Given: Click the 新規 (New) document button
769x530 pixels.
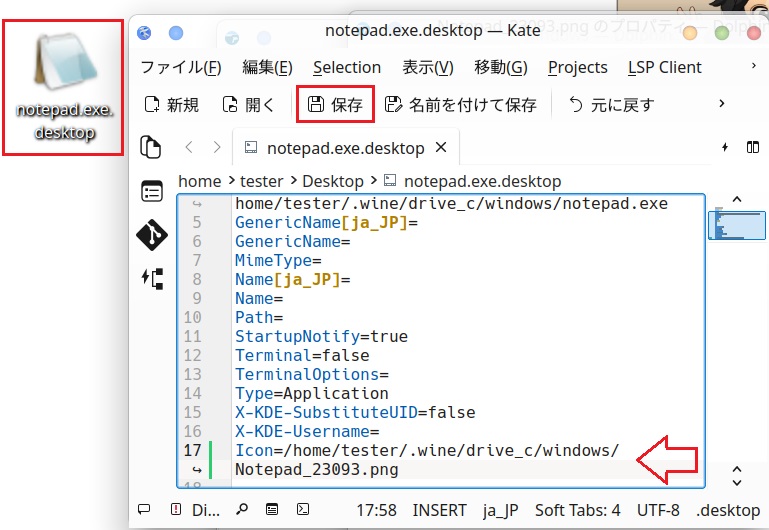Looking at the screenshot, I should [172, 104].
